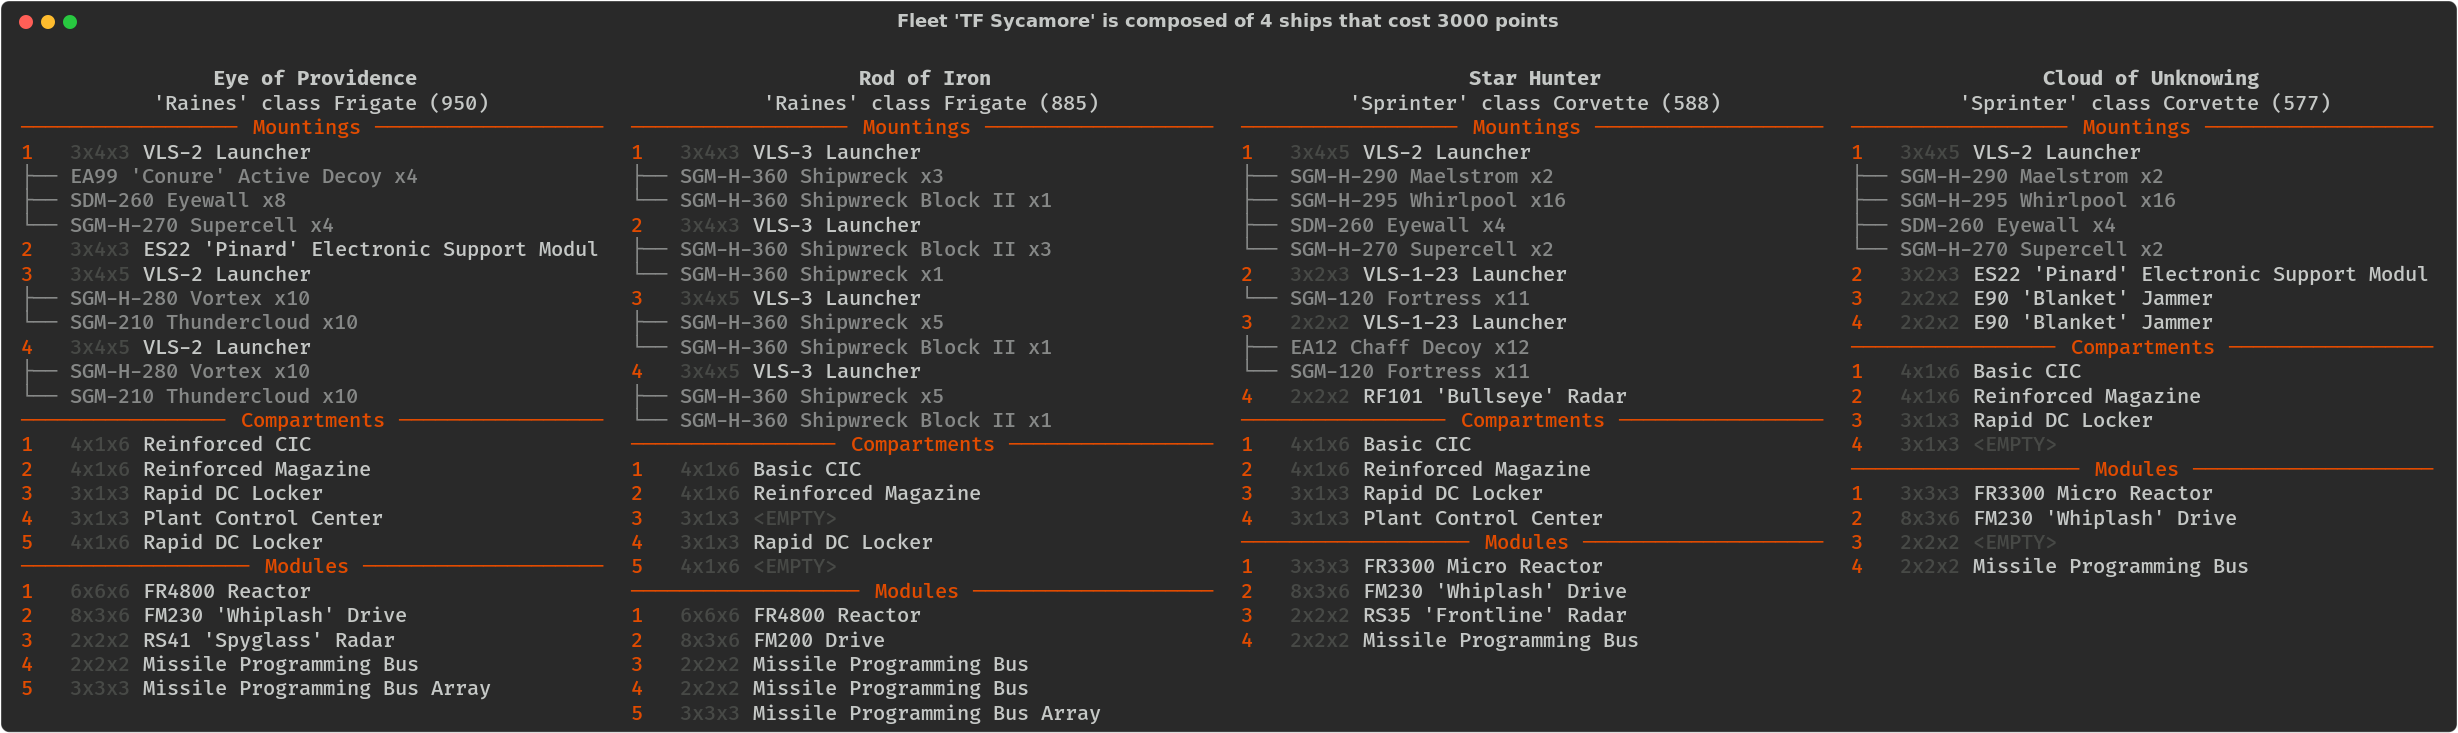Click the red close window button

[x=26, y=22]
